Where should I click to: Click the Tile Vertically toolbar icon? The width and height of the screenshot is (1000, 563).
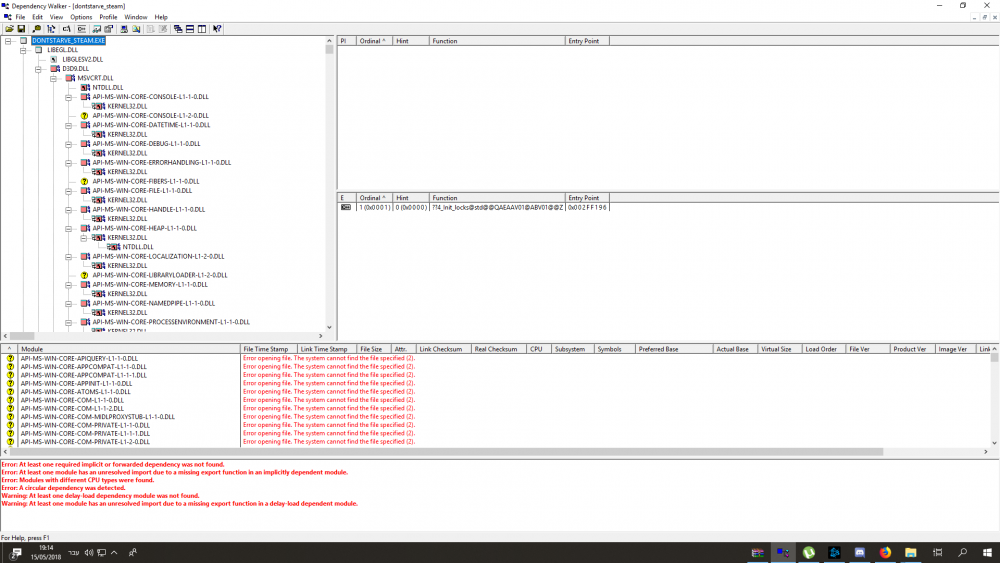coord(202,29)
